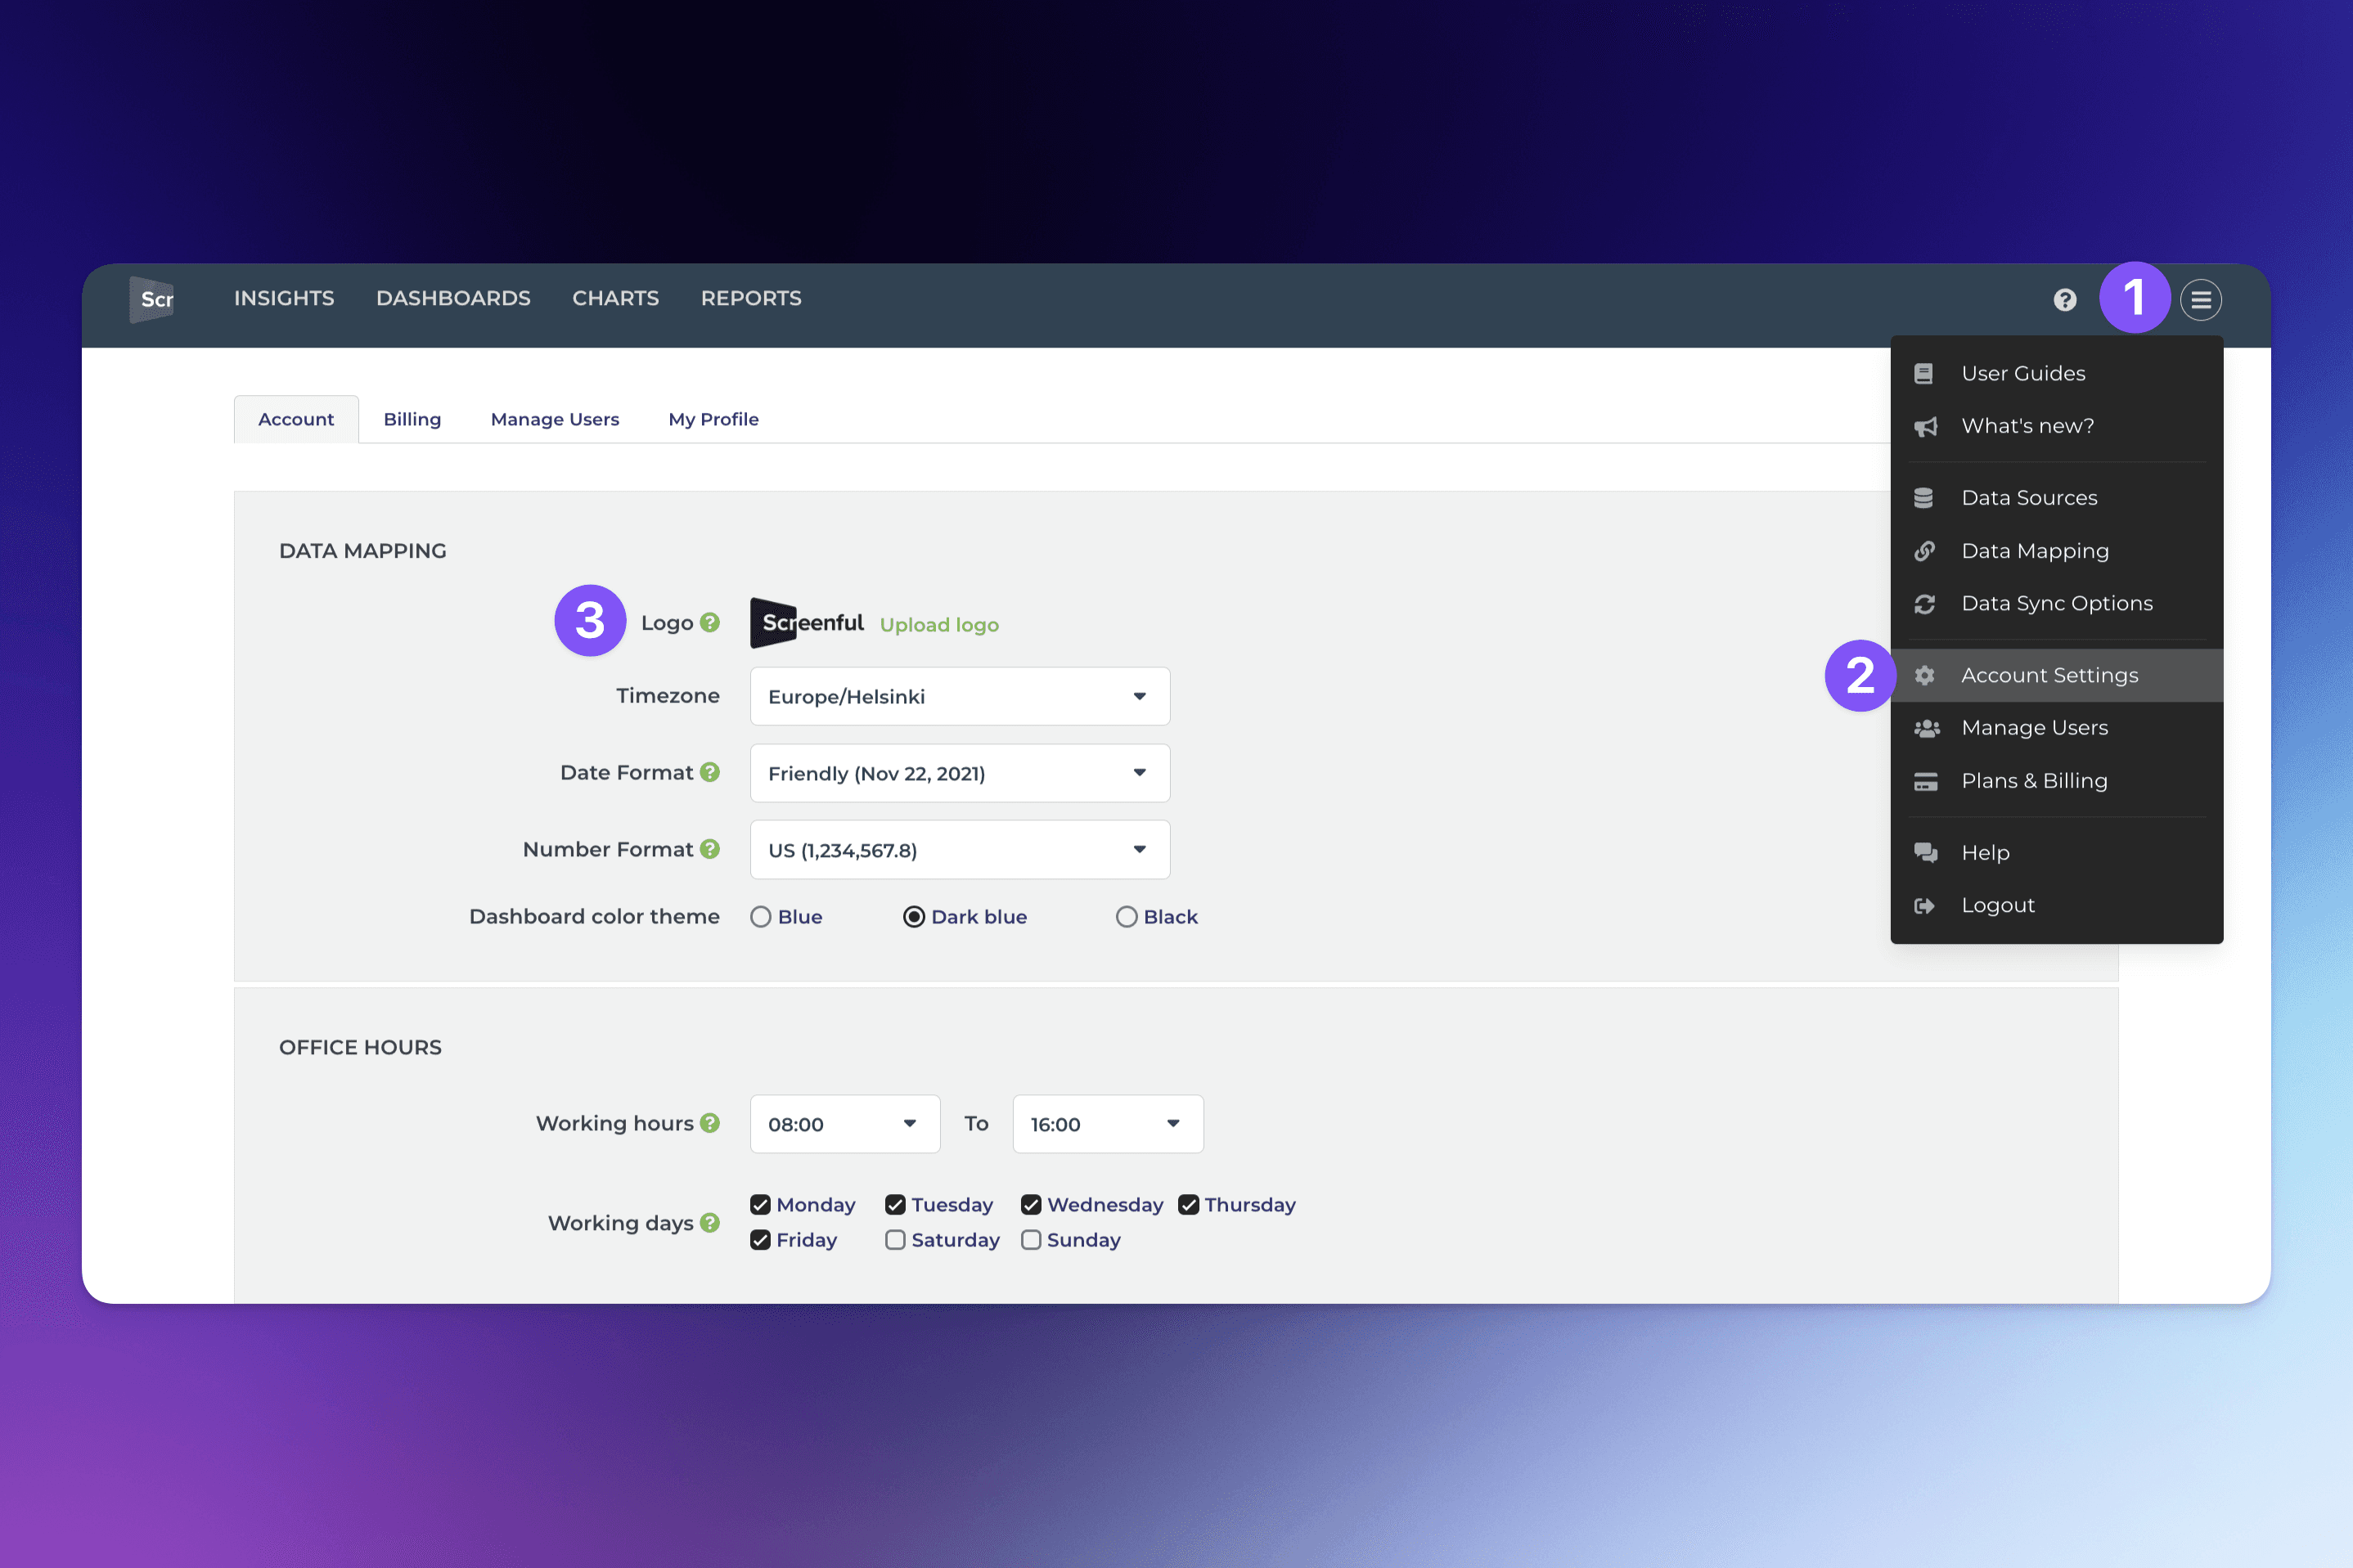The height and width of the screenshot is (1568, 2353).
Task: Click help icon beside Number Format label
Action: 710,849
